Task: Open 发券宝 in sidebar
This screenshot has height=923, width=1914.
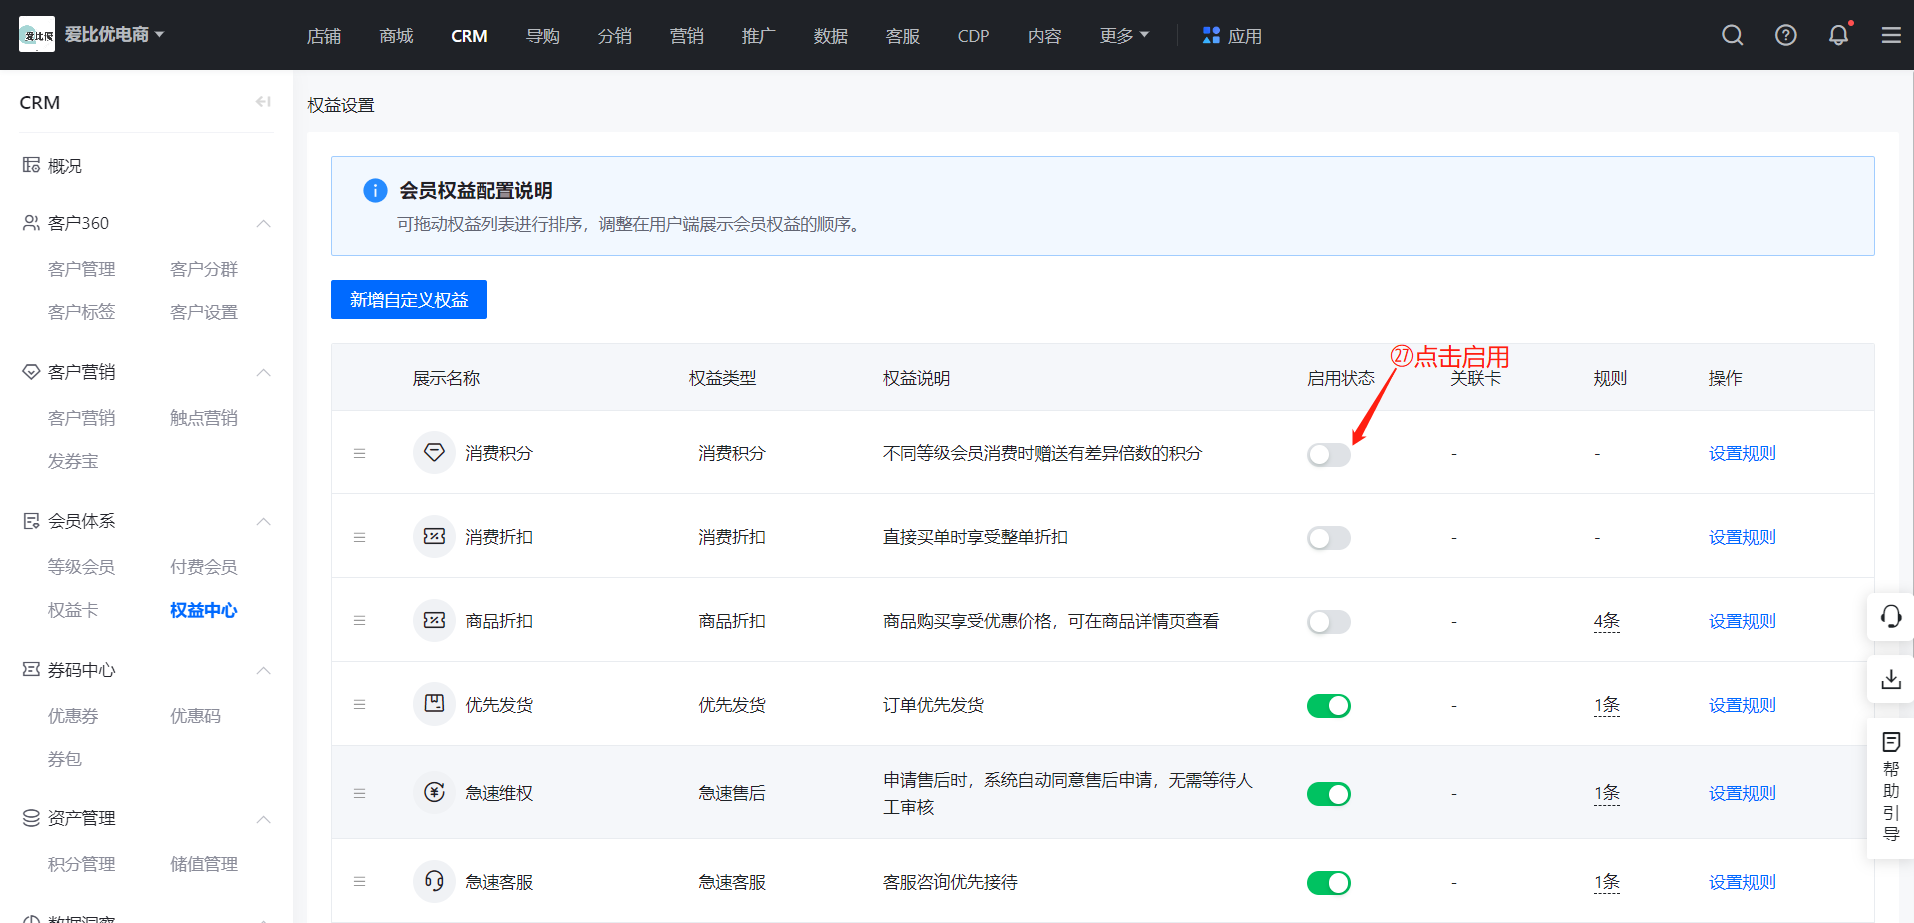Action: tap(73, 461)
